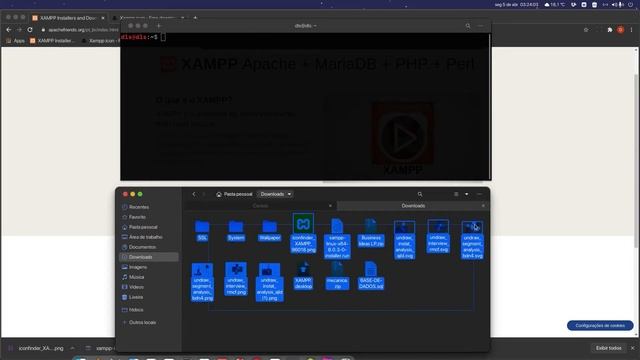Click Pasta pessoal in the path bar
This screenshot has width=640, height=360.
(234, 194)
